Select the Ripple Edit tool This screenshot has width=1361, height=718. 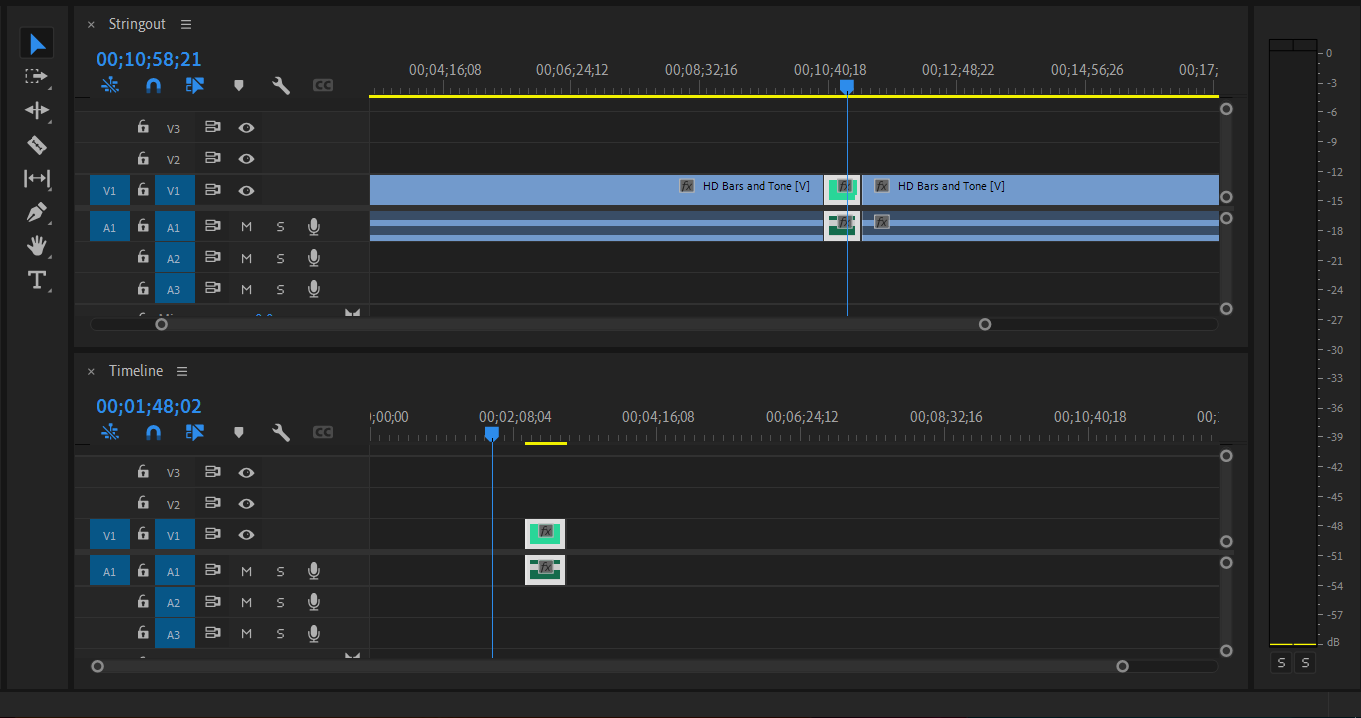coord(37,110)
